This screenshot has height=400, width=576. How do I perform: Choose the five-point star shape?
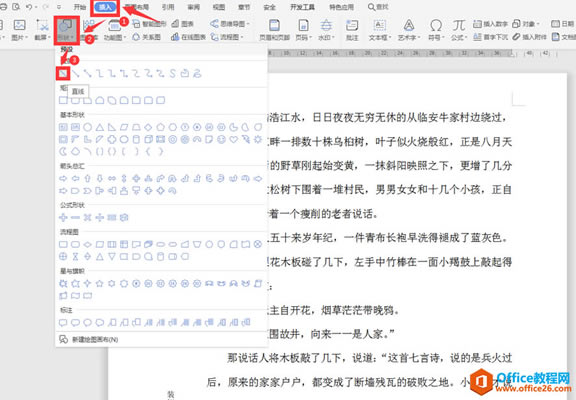[100, 283]
